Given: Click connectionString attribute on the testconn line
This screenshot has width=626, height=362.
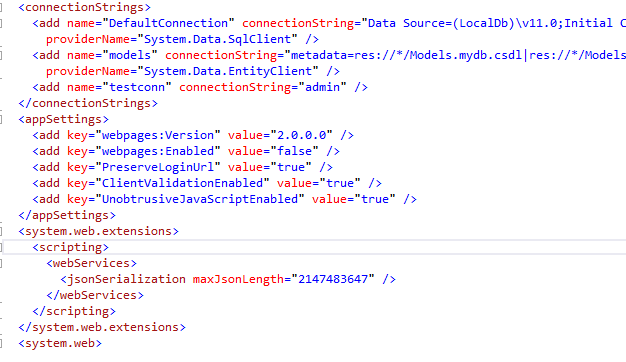Looking at the screenshot, I should click(235, 87).
